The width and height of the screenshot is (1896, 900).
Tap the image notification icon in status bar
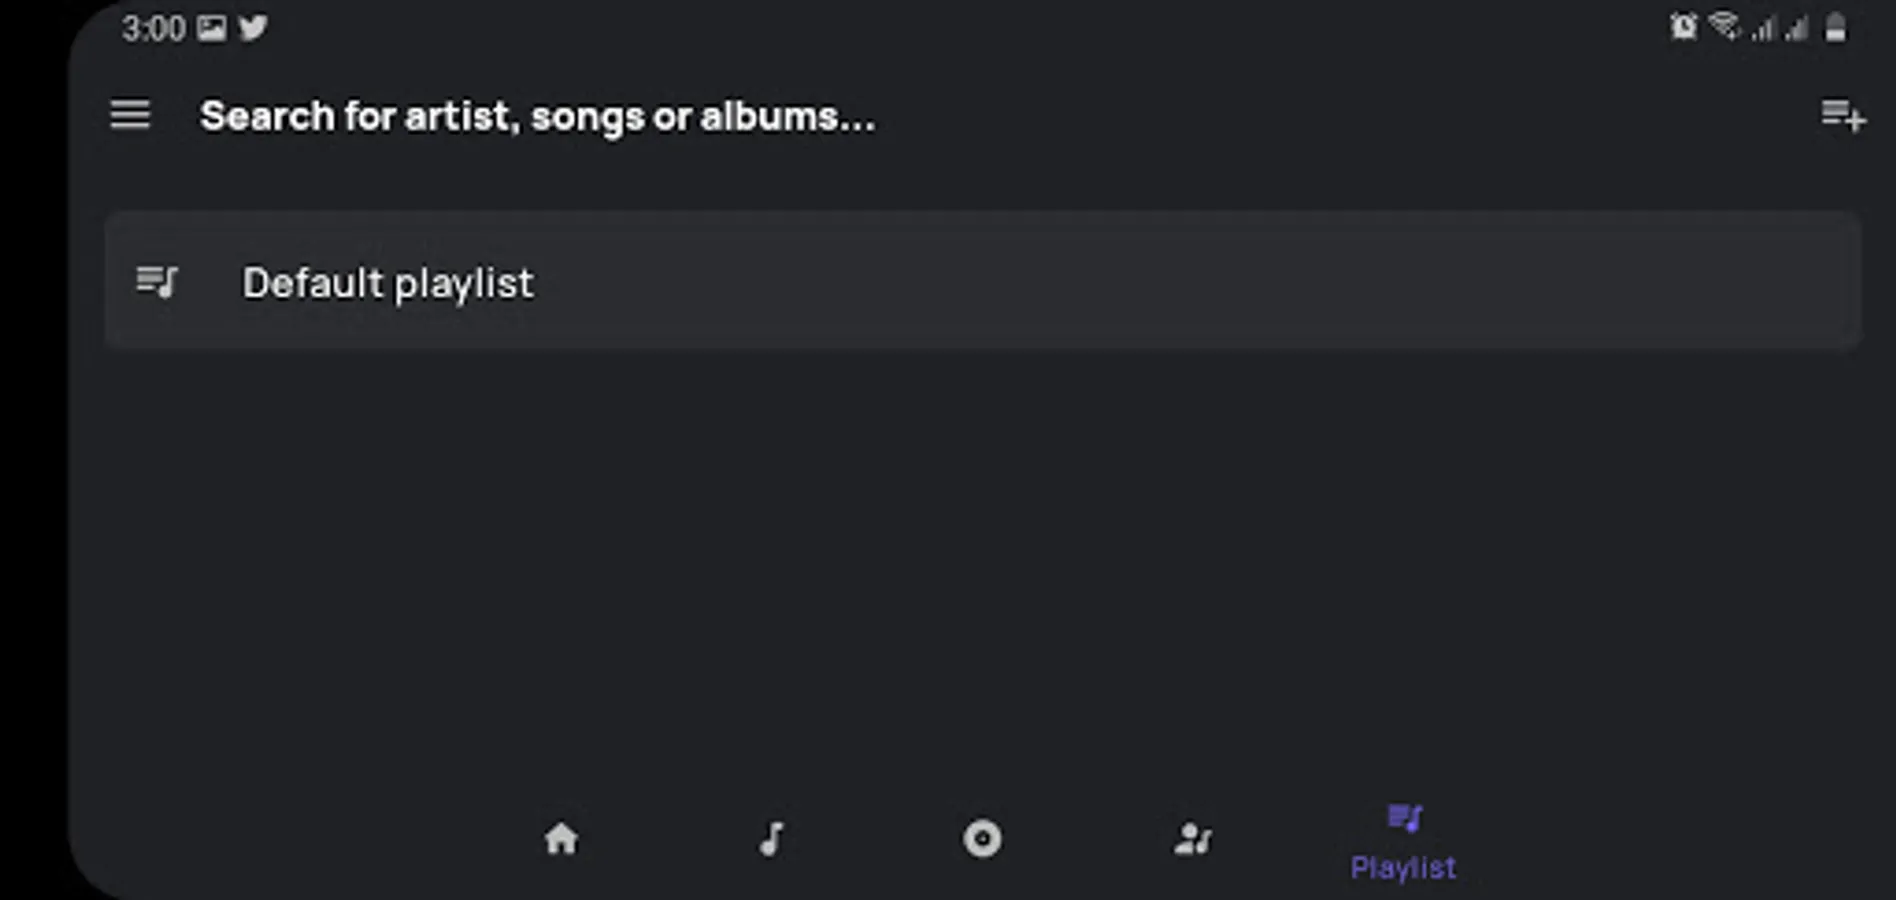[x=211, y=28]
